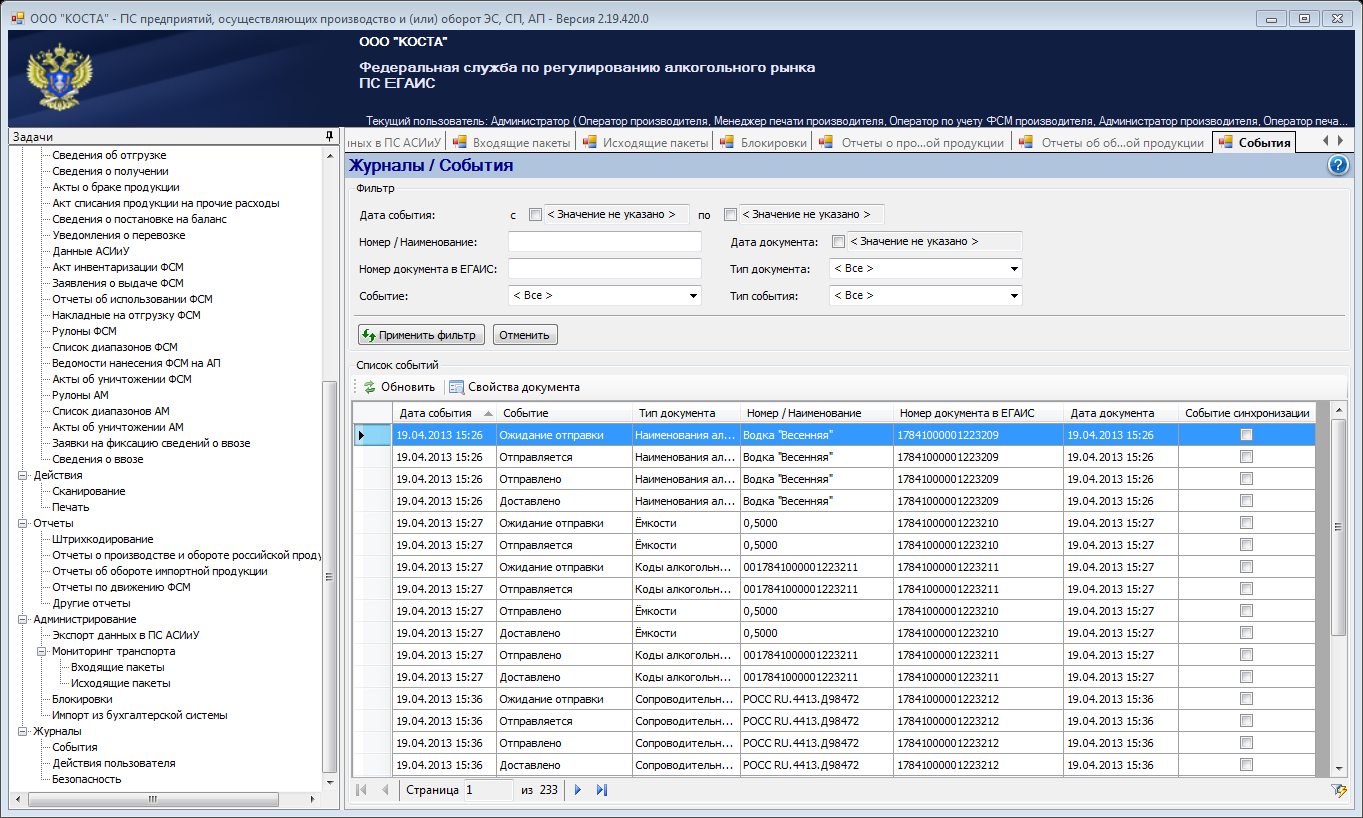Open Свойства документа from the toolbar
This screenshot has width=1363, height=818.
(513, 387)
